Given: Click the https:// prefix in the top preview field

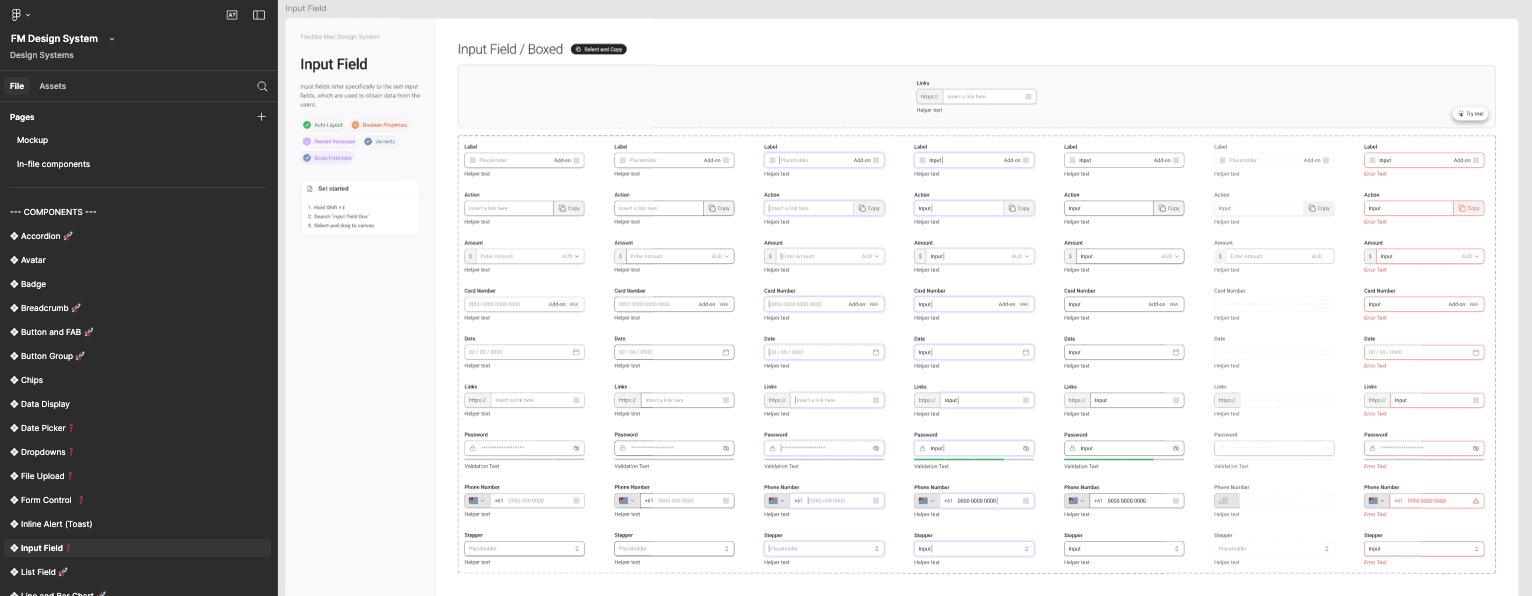Looking at the screenshot, I should pos(930,96).
